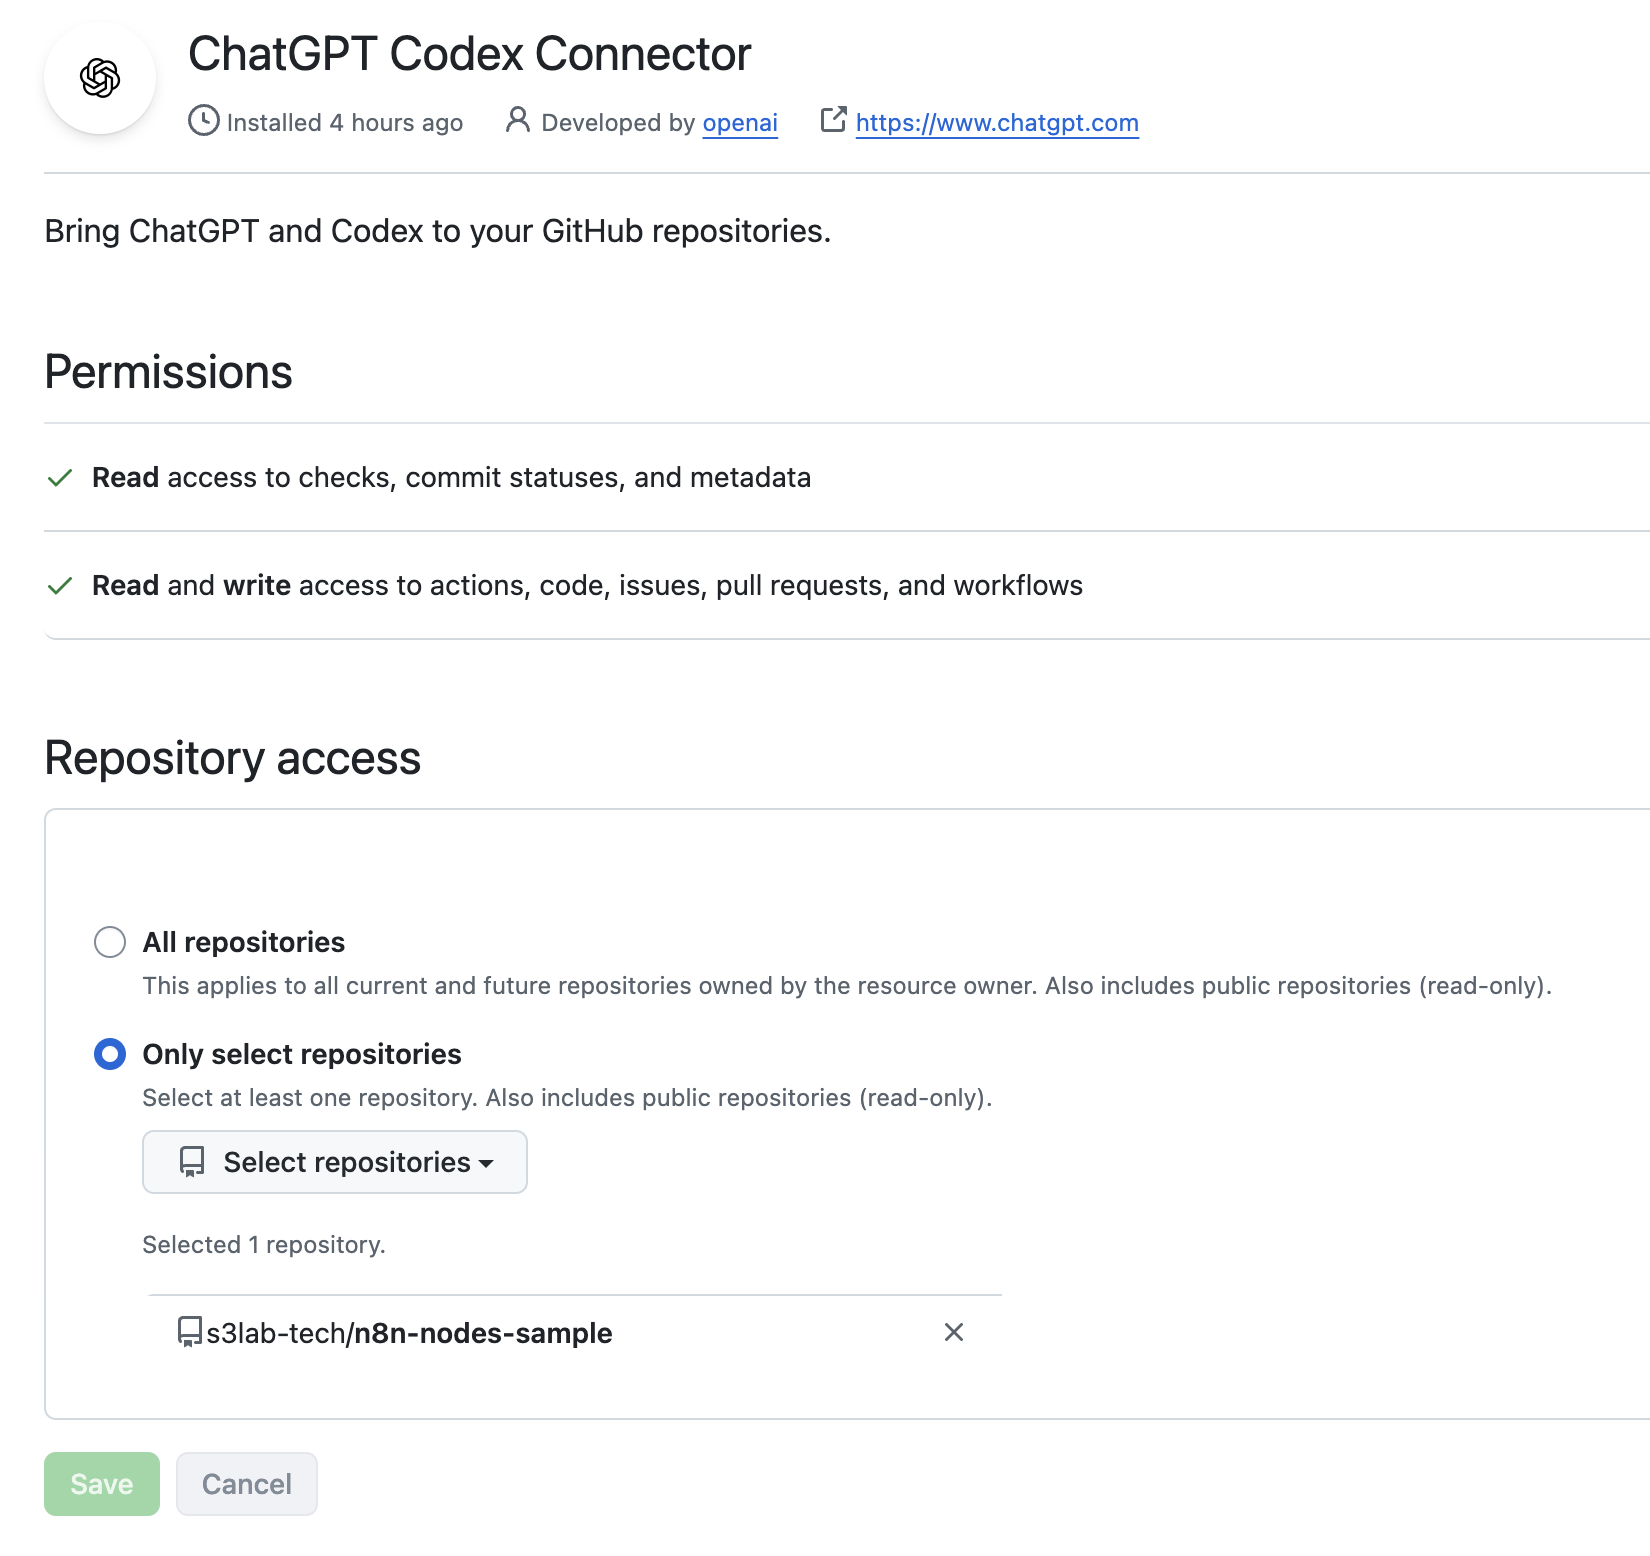Click the external link icon beside chatgpt.com
The height and width of the screenshot is (1556, 1650).
tap(833, 120)
